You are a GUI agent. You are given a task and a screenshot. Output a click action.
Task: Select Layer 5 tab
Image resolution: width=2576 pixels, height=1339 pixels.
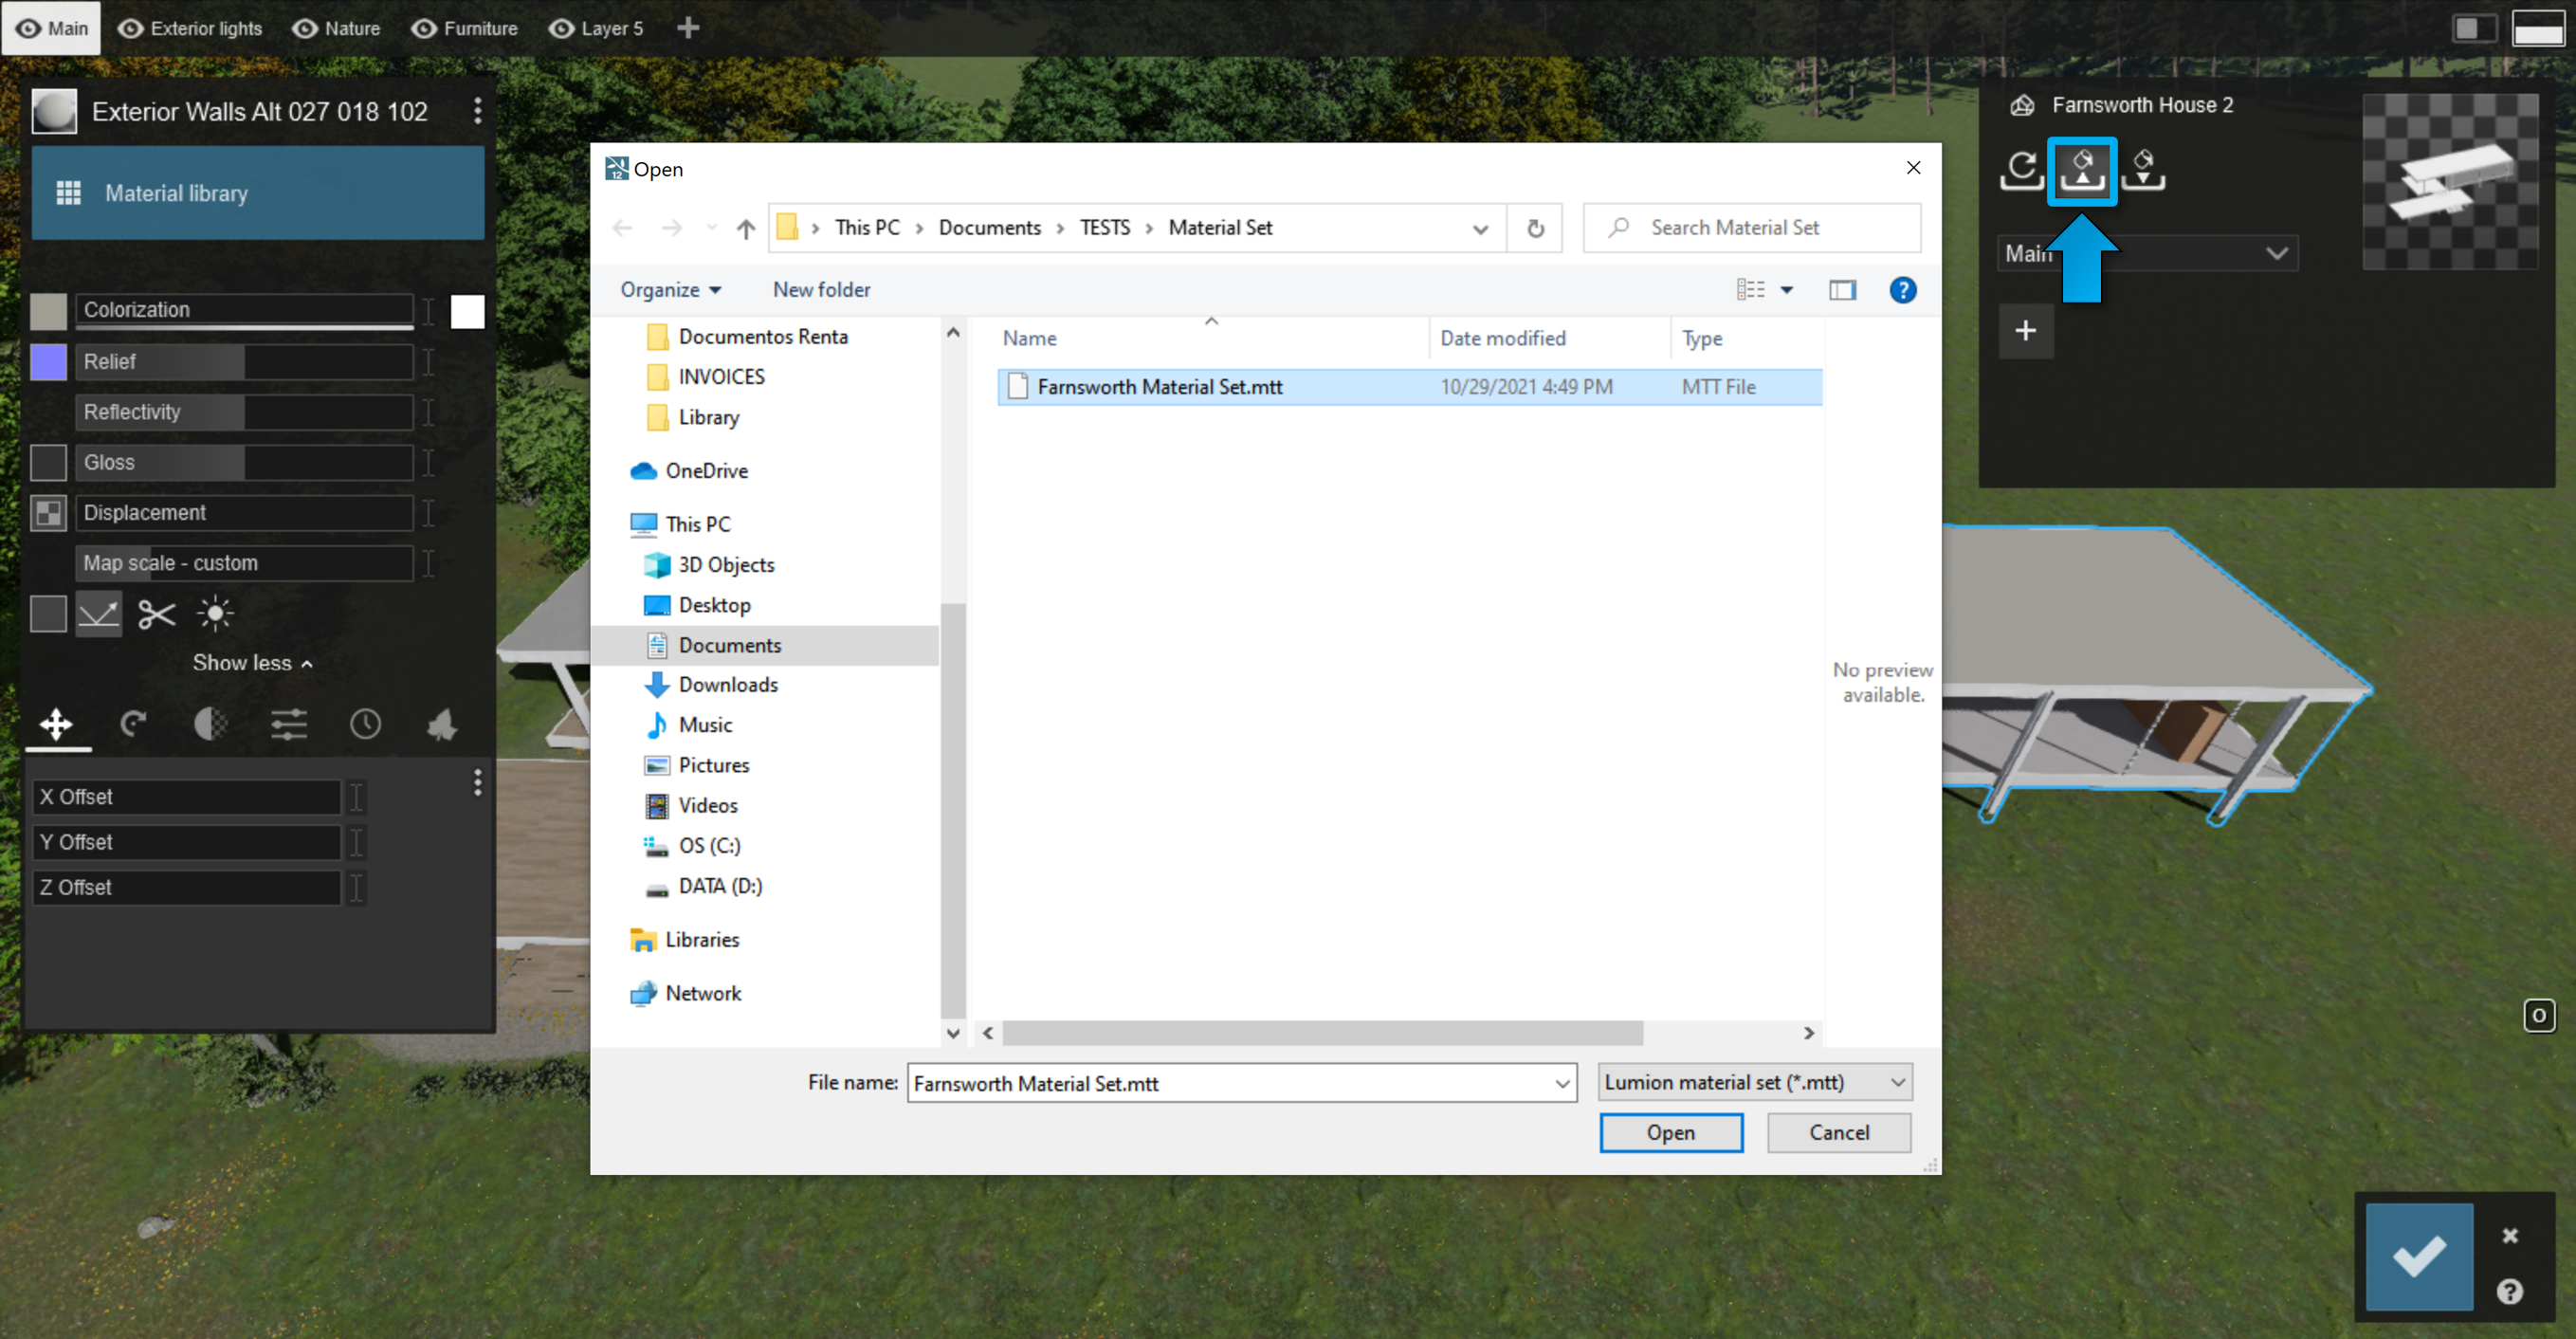point(611,28)
